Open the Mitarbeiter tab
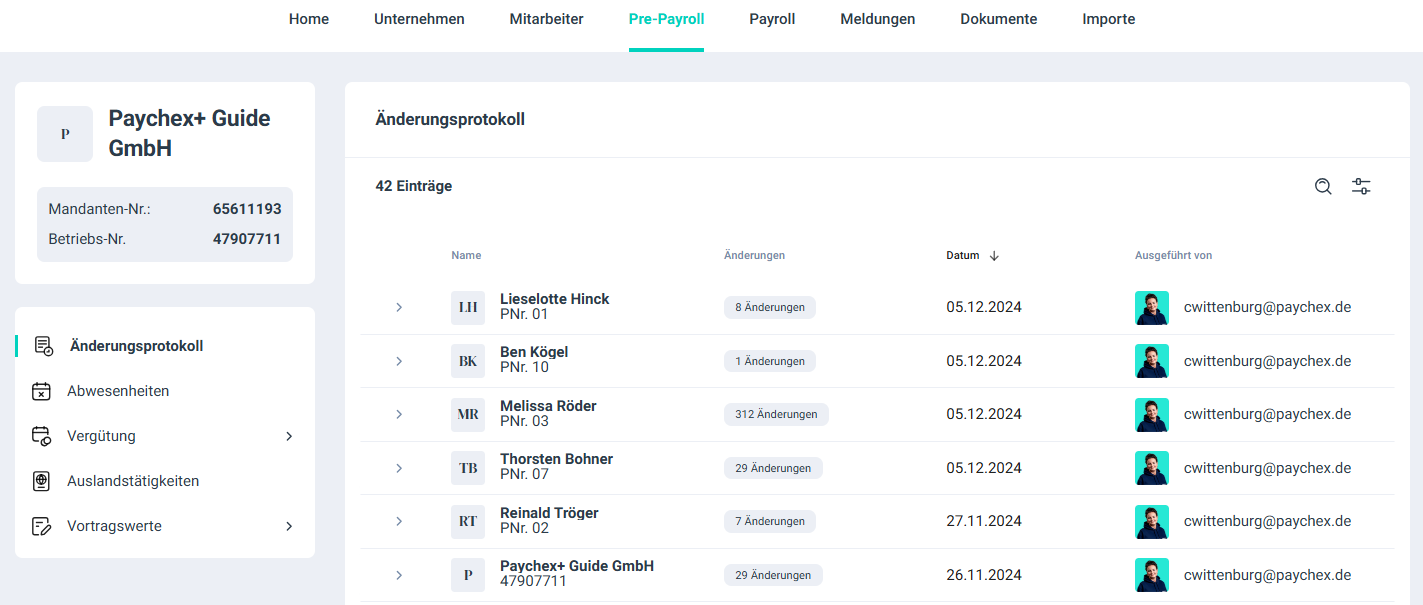Screen dimensions: 1423x605 point(546,19)
